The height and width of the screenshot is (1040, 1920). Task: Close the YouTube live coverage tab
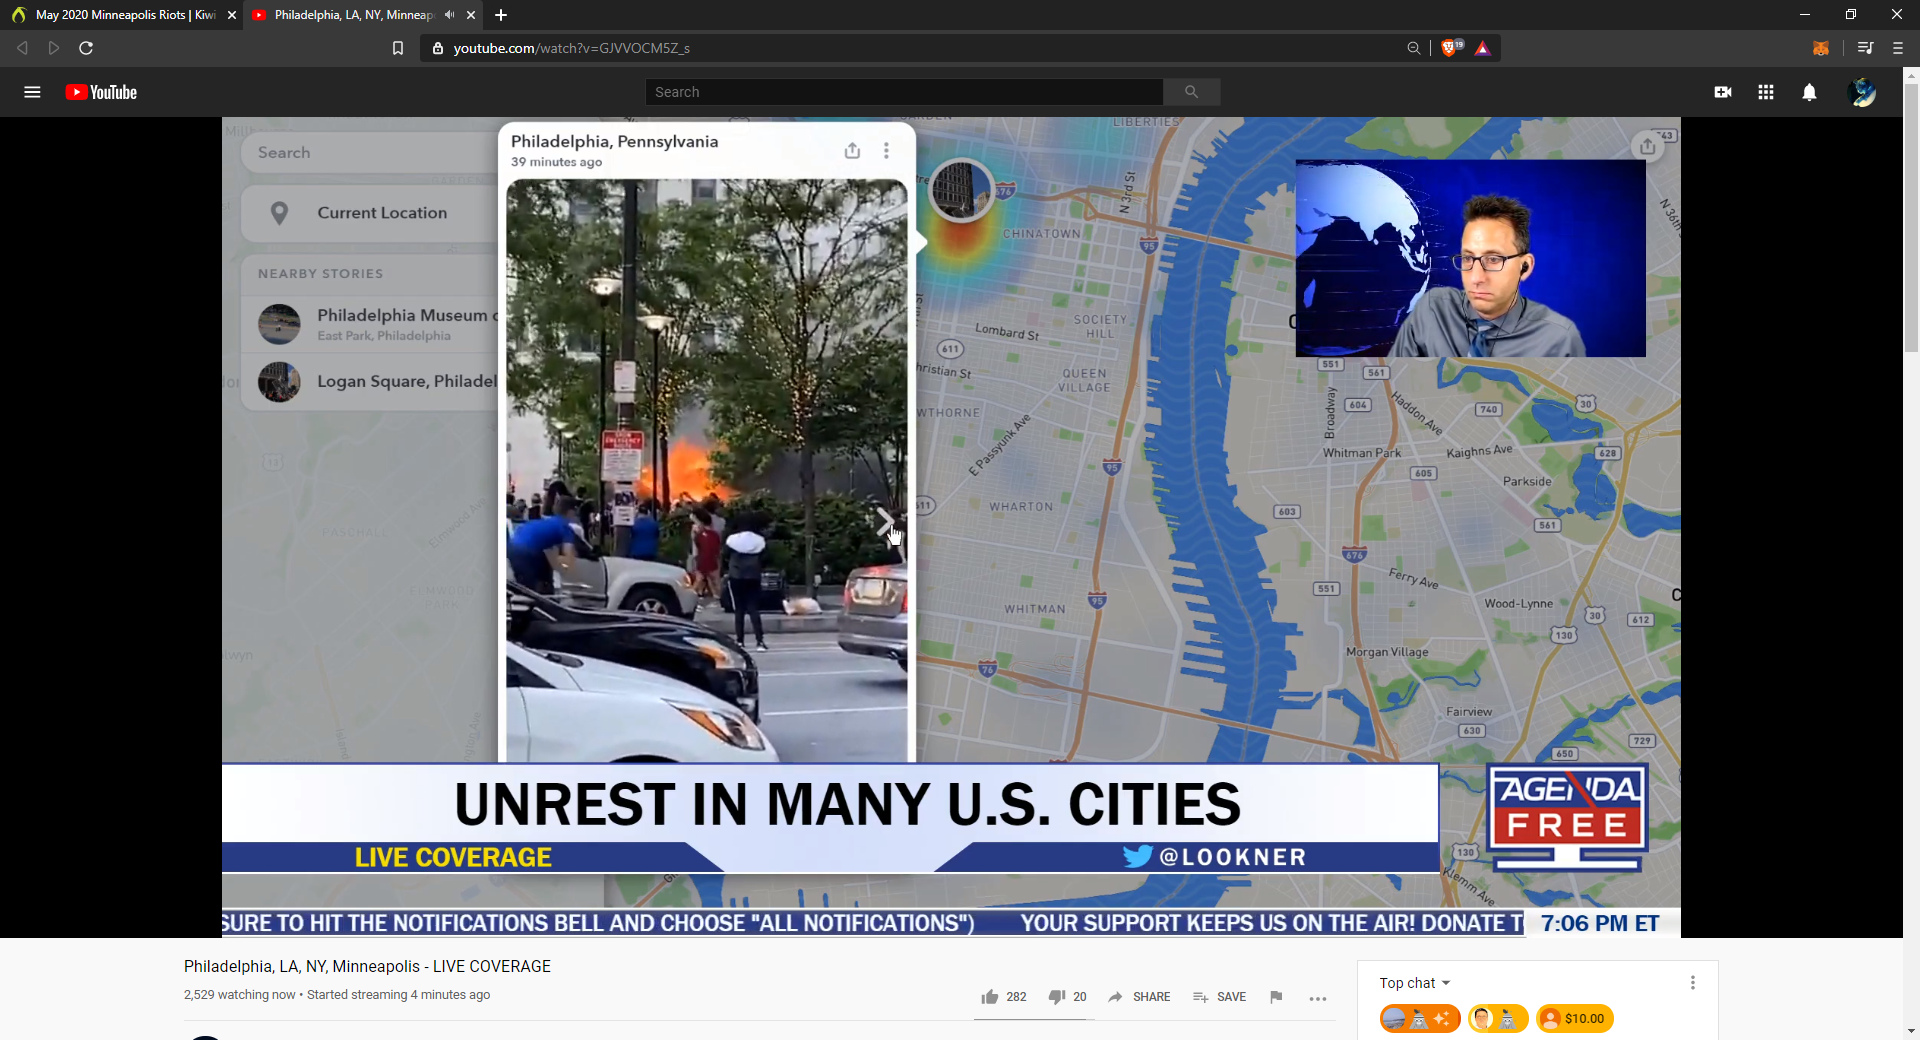pos(471,15)
